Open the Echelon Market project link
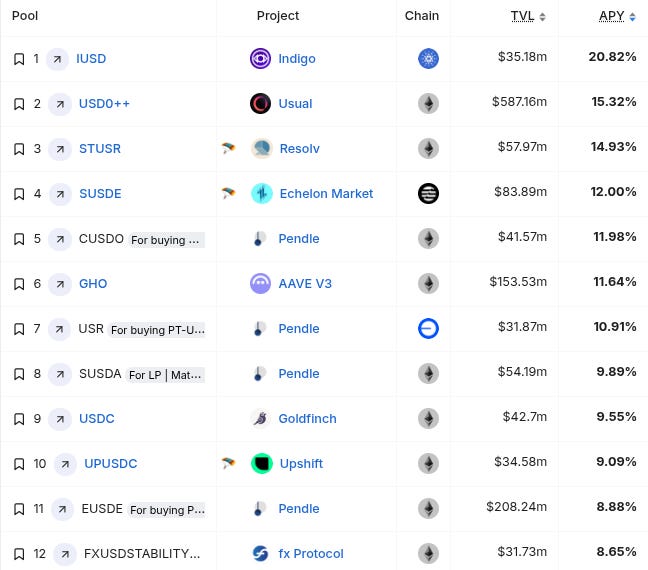The height and width of the screenshot is (570, 648). point(326,194)
